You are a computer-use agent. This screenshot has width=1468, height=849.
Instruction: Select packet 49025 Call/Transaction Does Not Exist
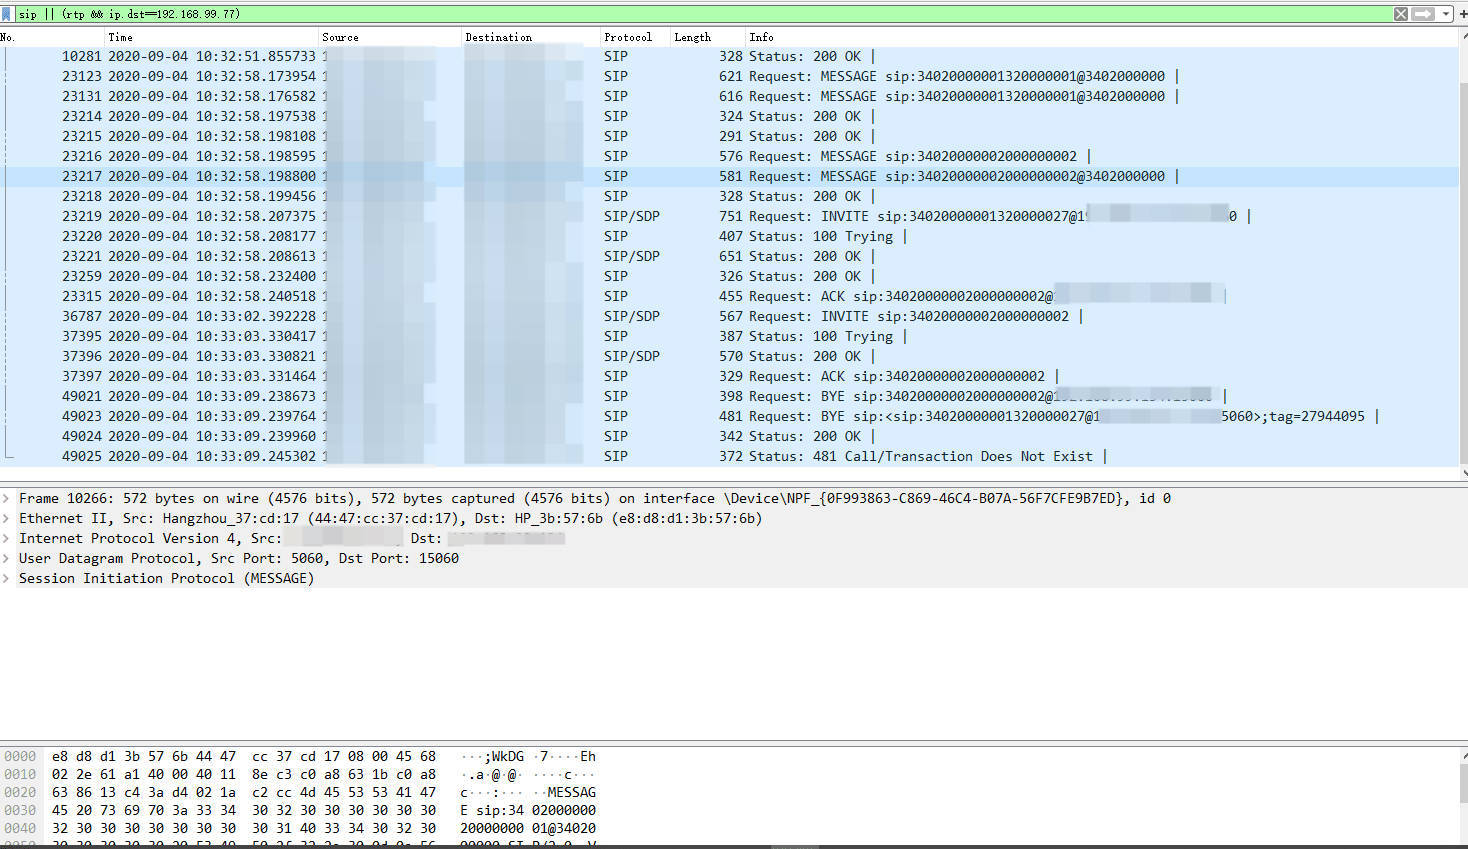click(729, 456)
